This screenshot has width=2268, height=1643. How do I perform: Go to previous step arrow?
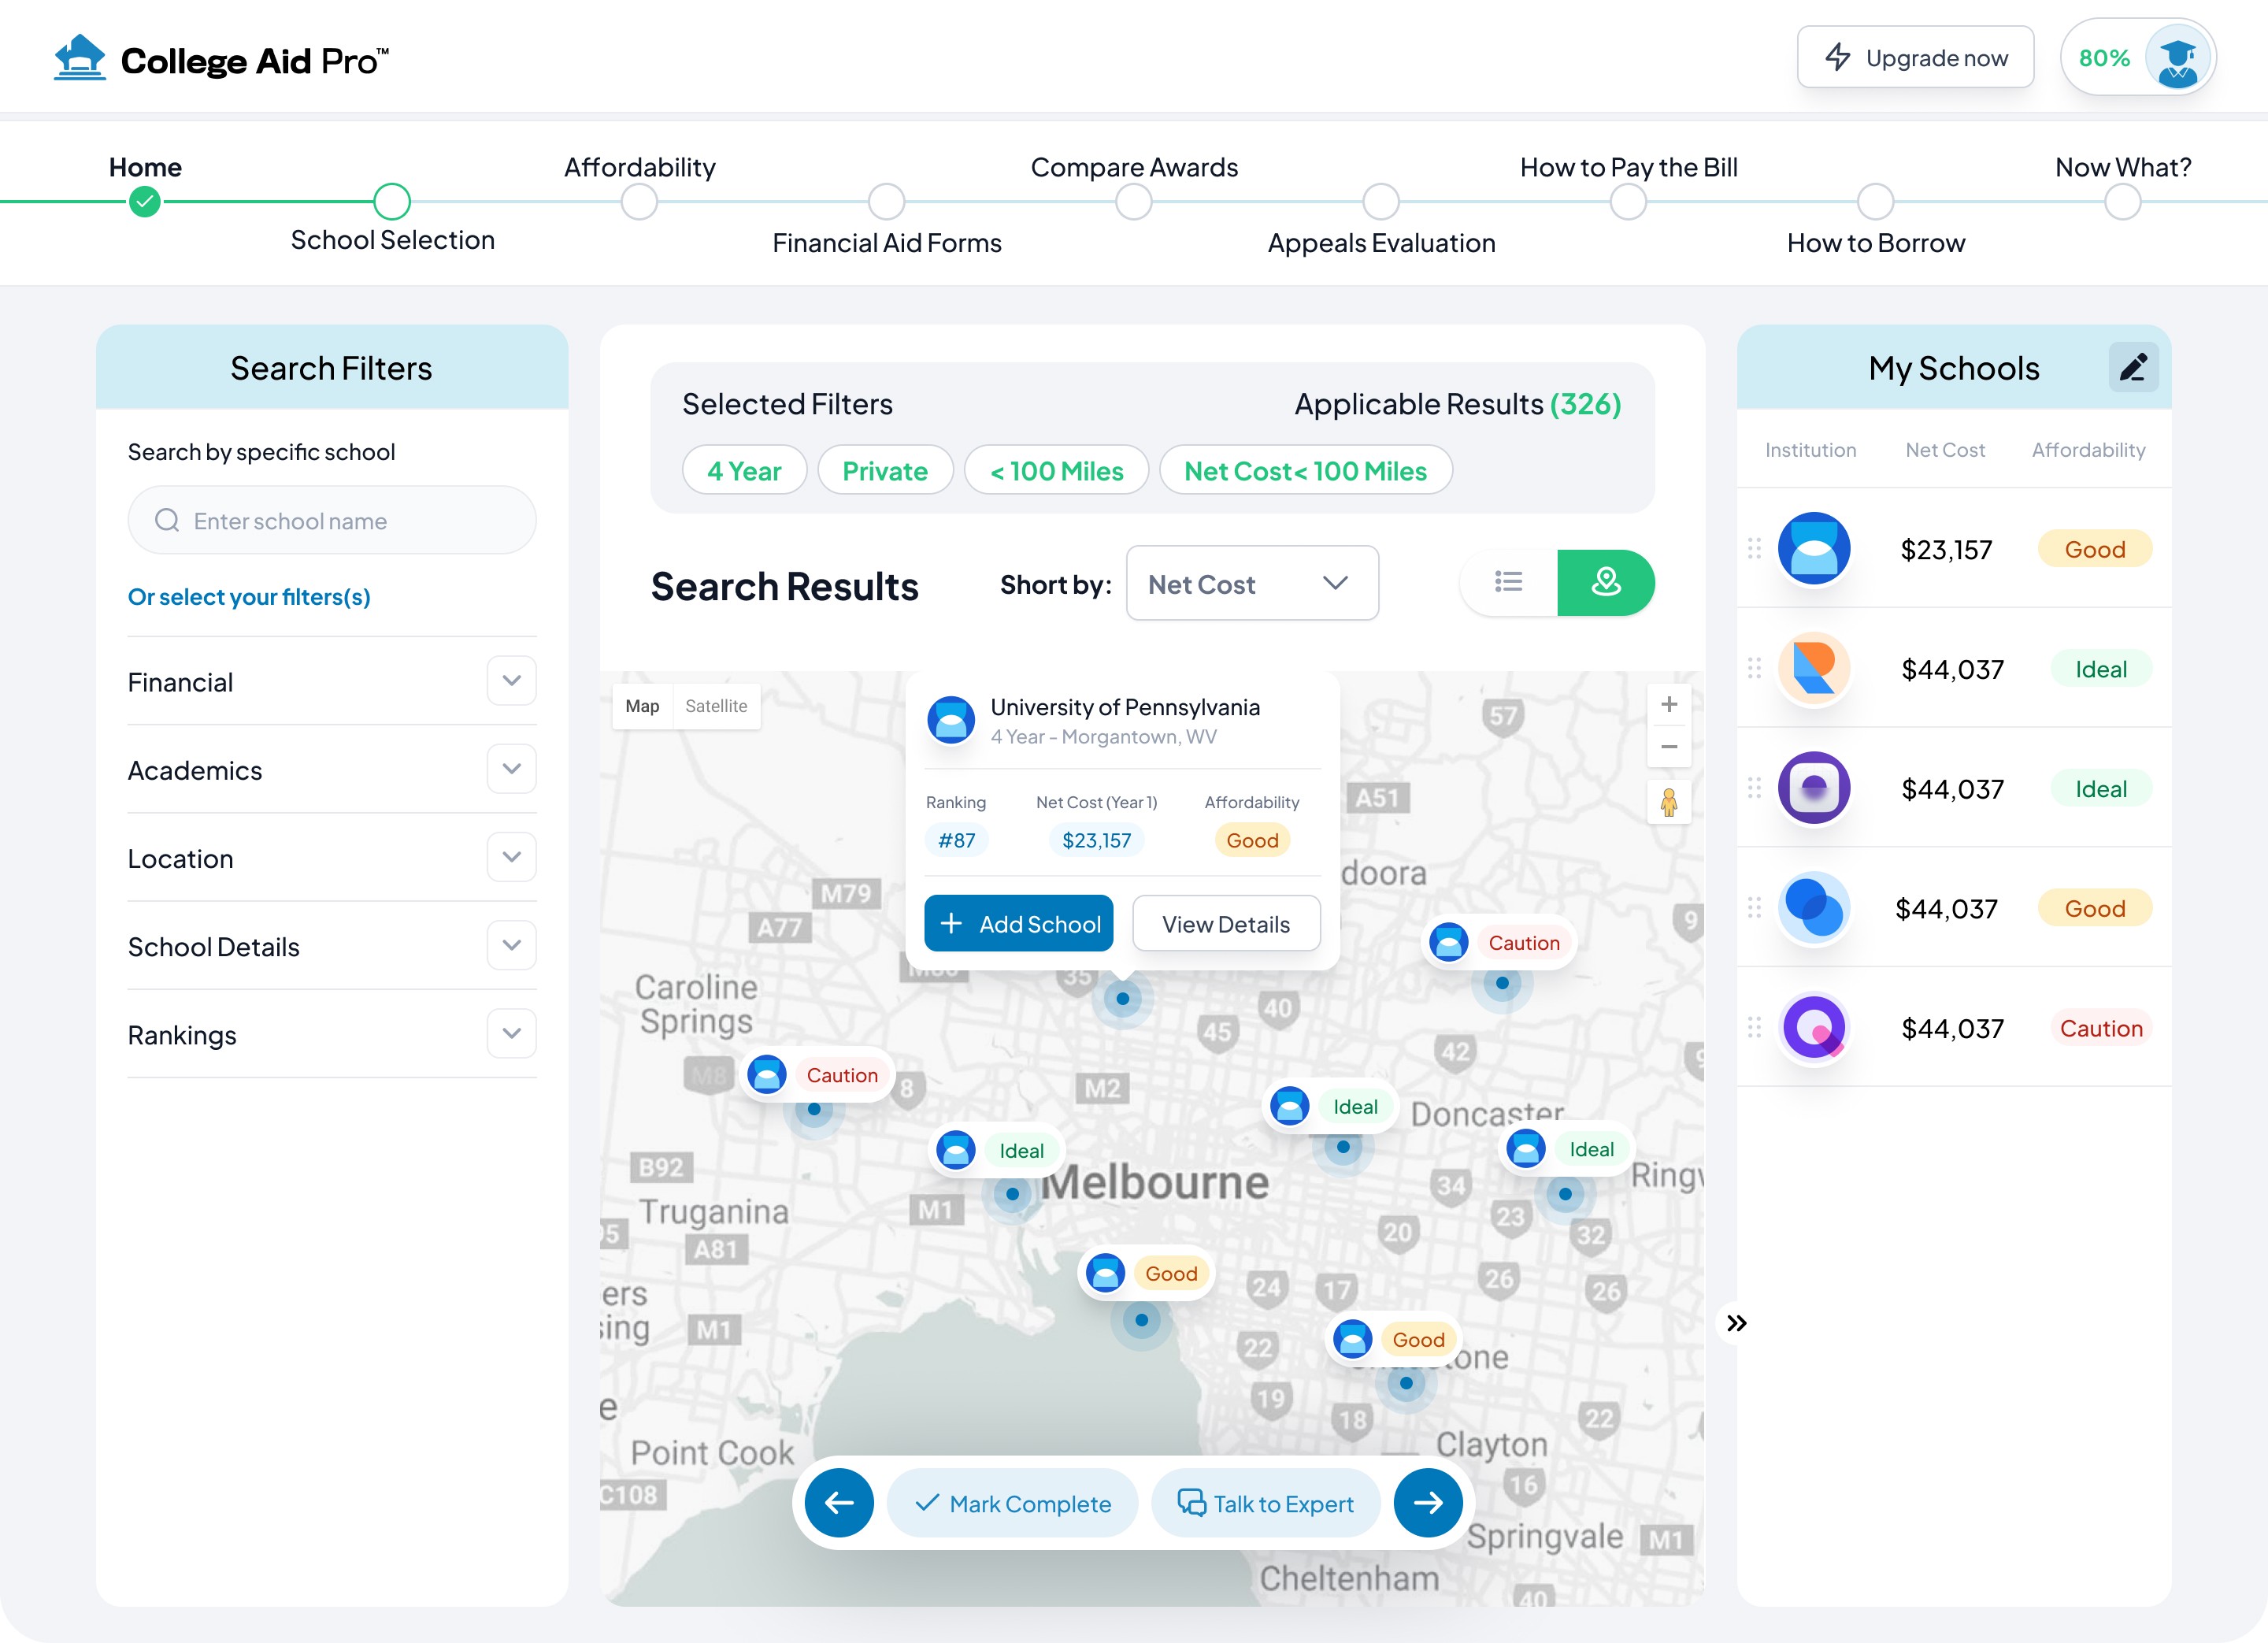coord(839,1502)
